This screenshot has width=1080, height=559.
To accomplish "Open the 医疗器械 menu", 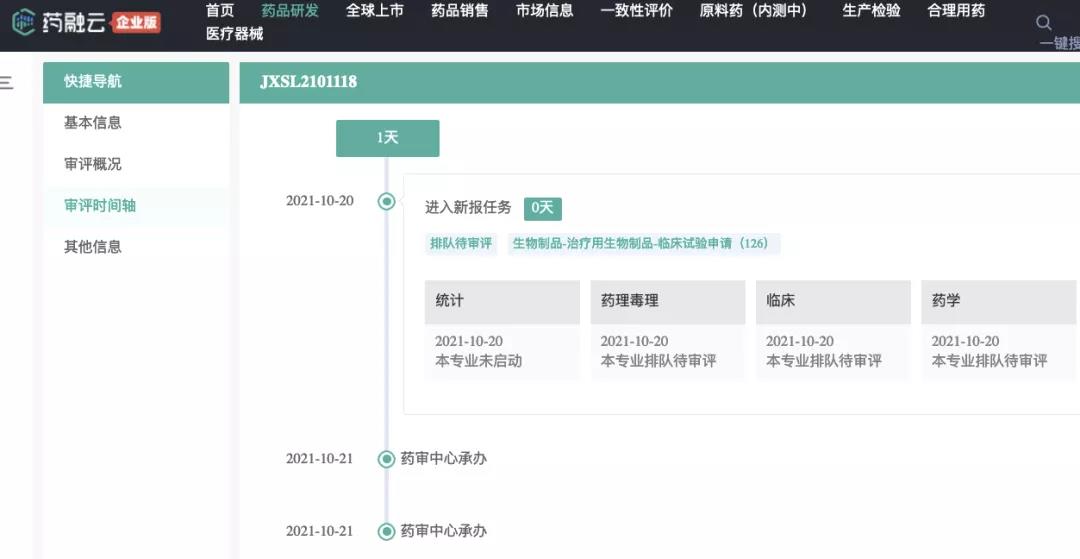I will (235, 34).
